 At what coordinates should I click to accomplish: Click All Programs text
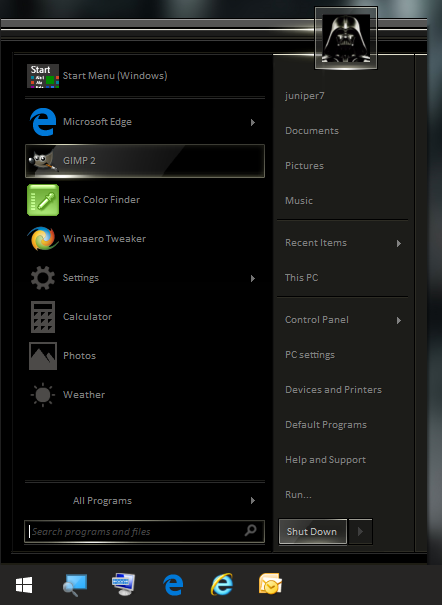(102, 501)
